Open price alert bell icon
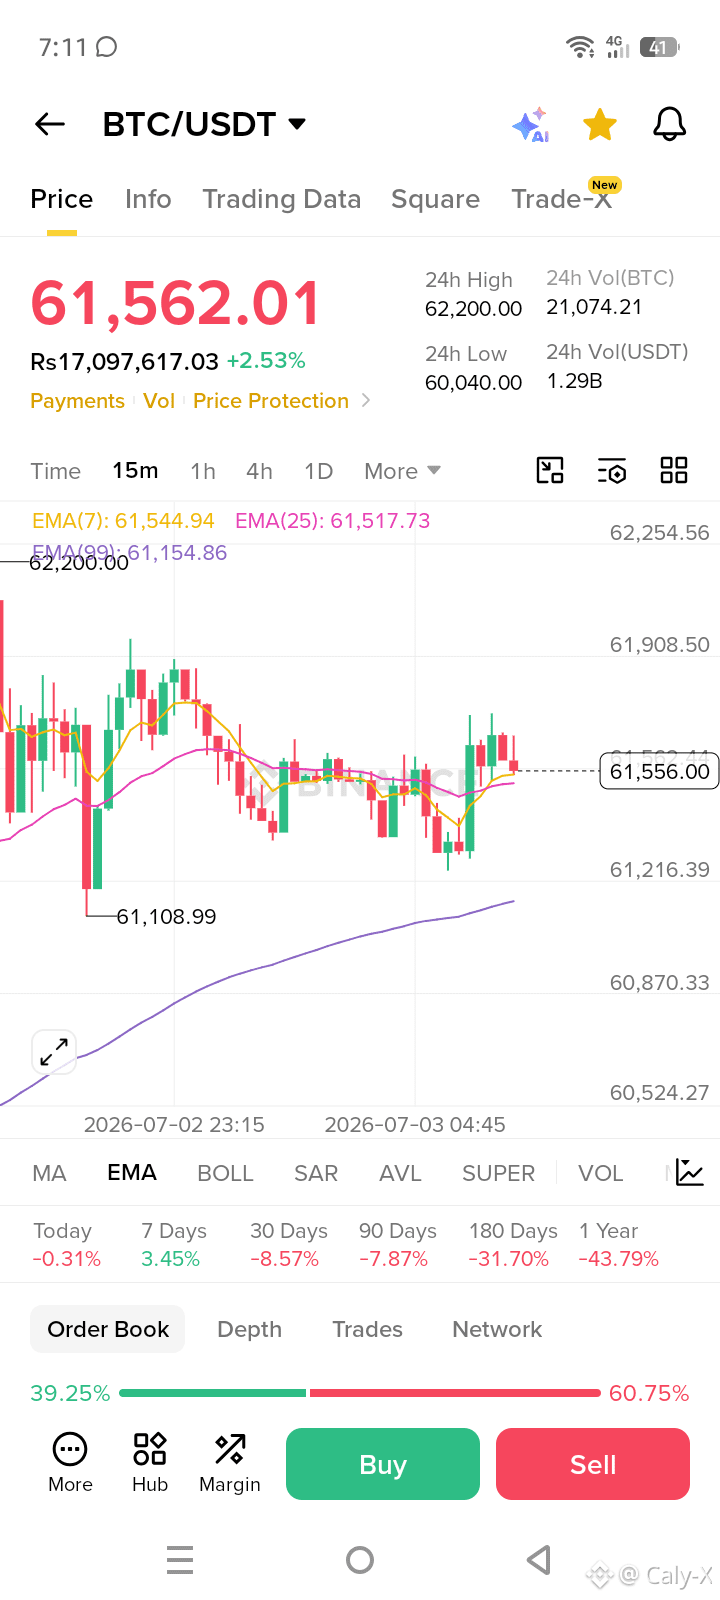Viewport: 720px width, 1600px height. tap(669, 125)
